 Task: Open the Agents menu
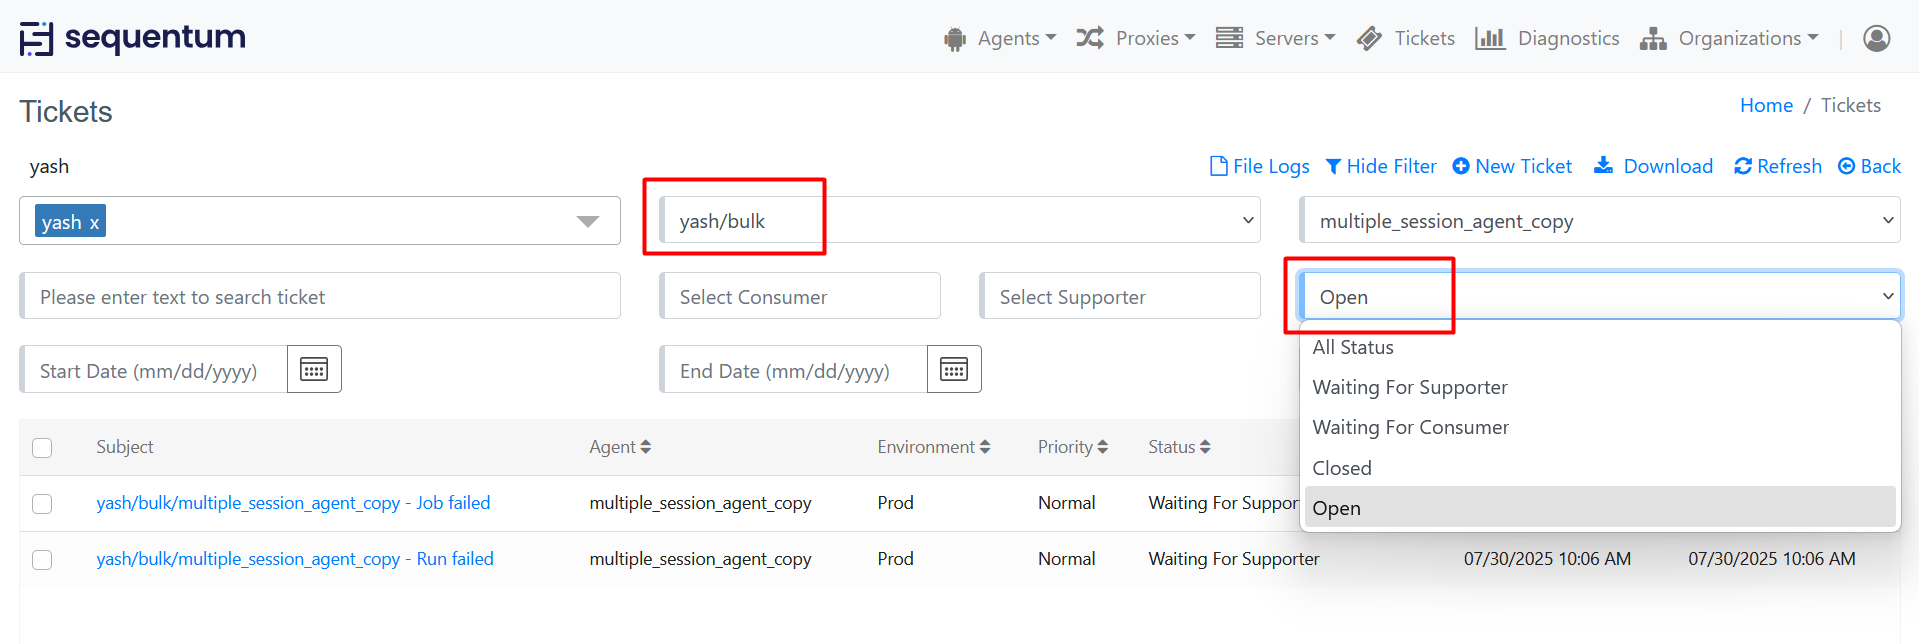[x=1000, y=38]
